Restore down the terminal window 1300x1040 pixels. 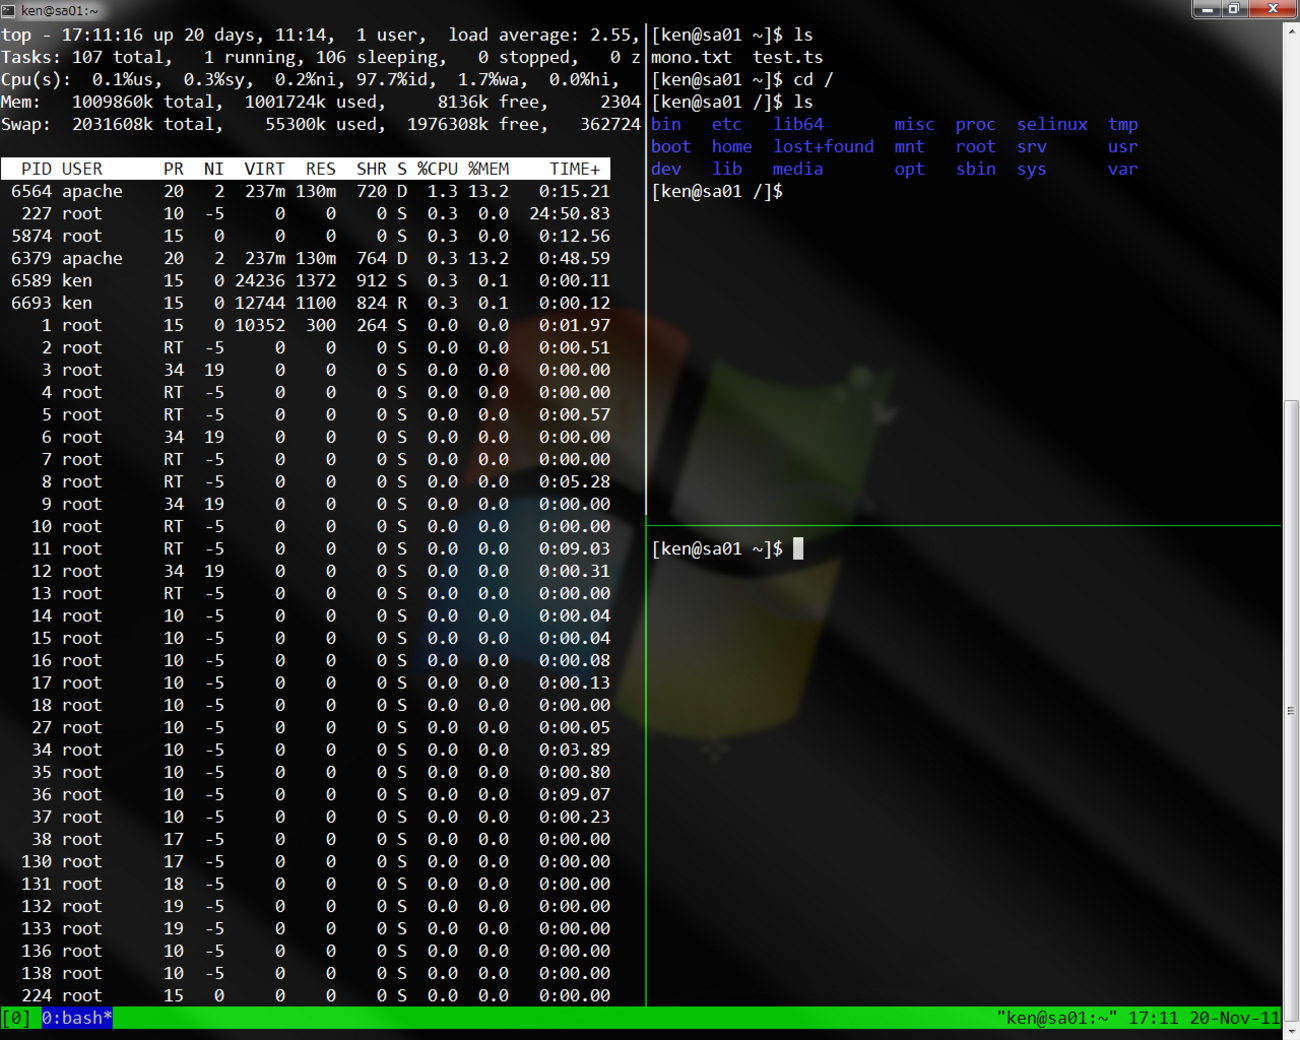tap(1234, 8)
